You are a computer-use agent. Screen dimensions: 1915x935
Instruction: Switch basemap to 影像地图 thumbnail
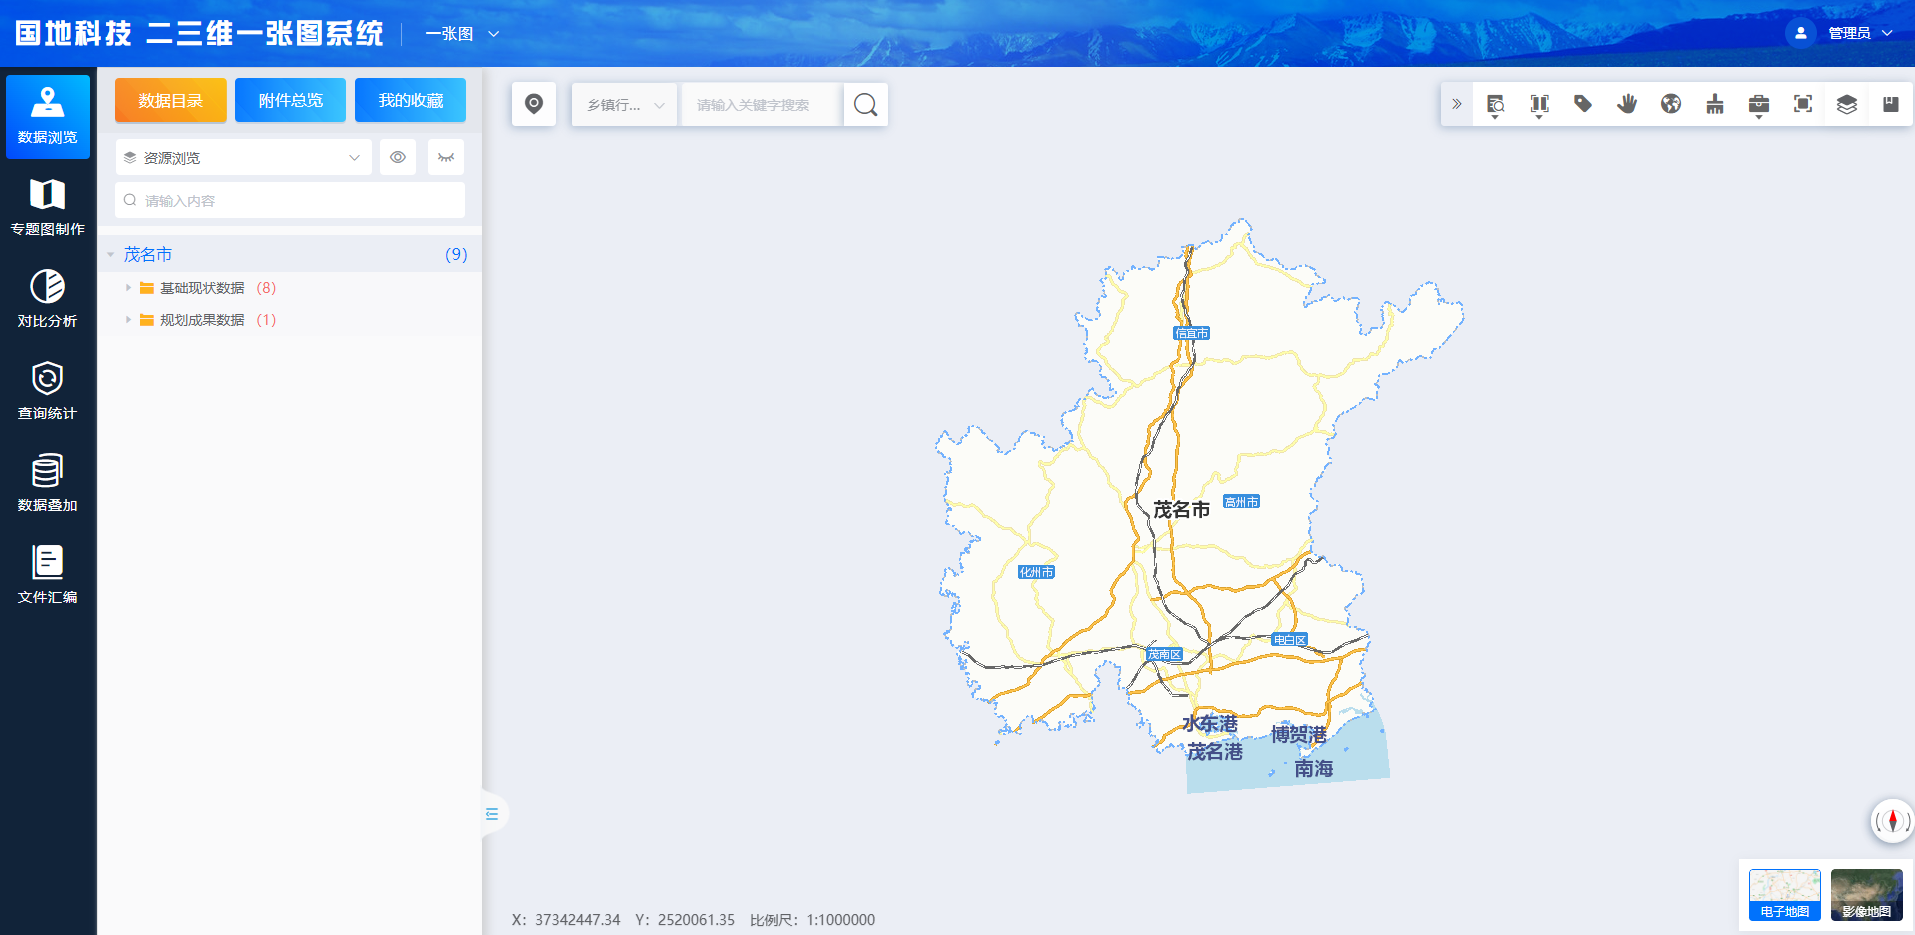pos(1866,894)
